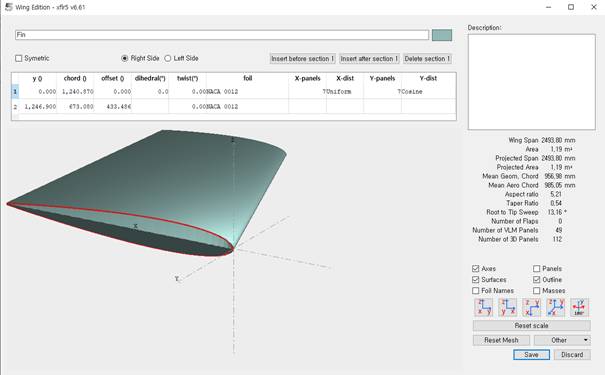
Task: Click inside the Description text box
Action: tap(531, 82)
